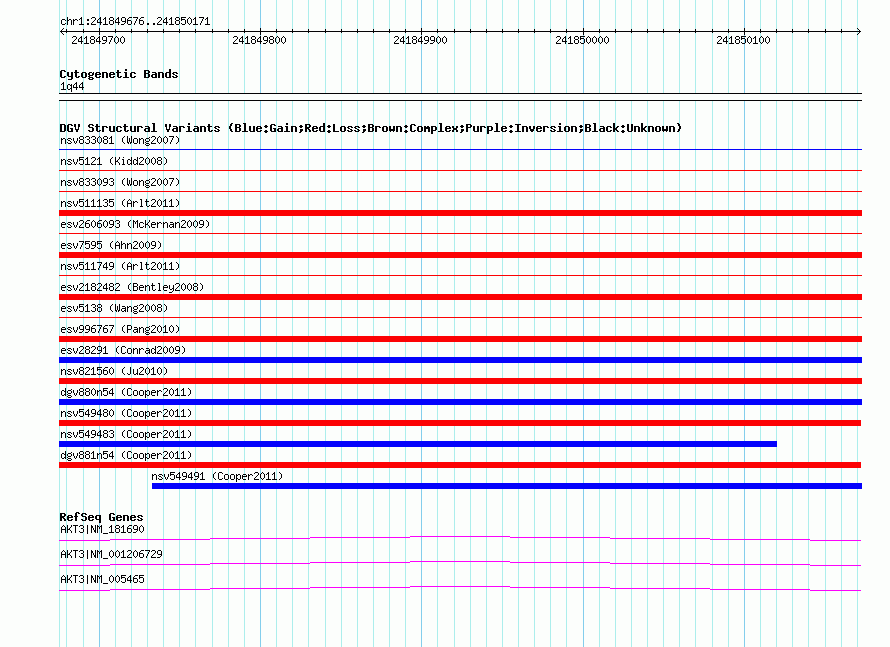Open nsv511749 (Arlt2011) variant label
This screenshot has width=890, height=647.
point(120,266)
